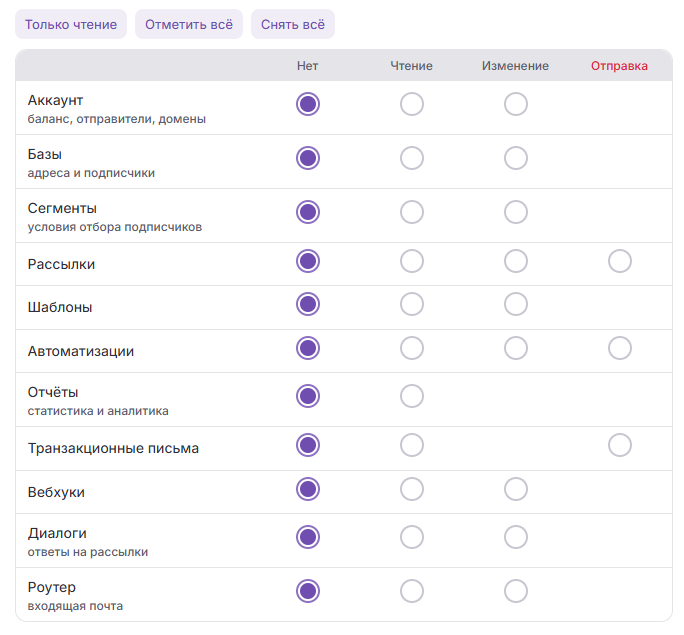This screenshot has width=684, height=635.
Task: Click the Изменение column header
Action: [x=515, y=66]
